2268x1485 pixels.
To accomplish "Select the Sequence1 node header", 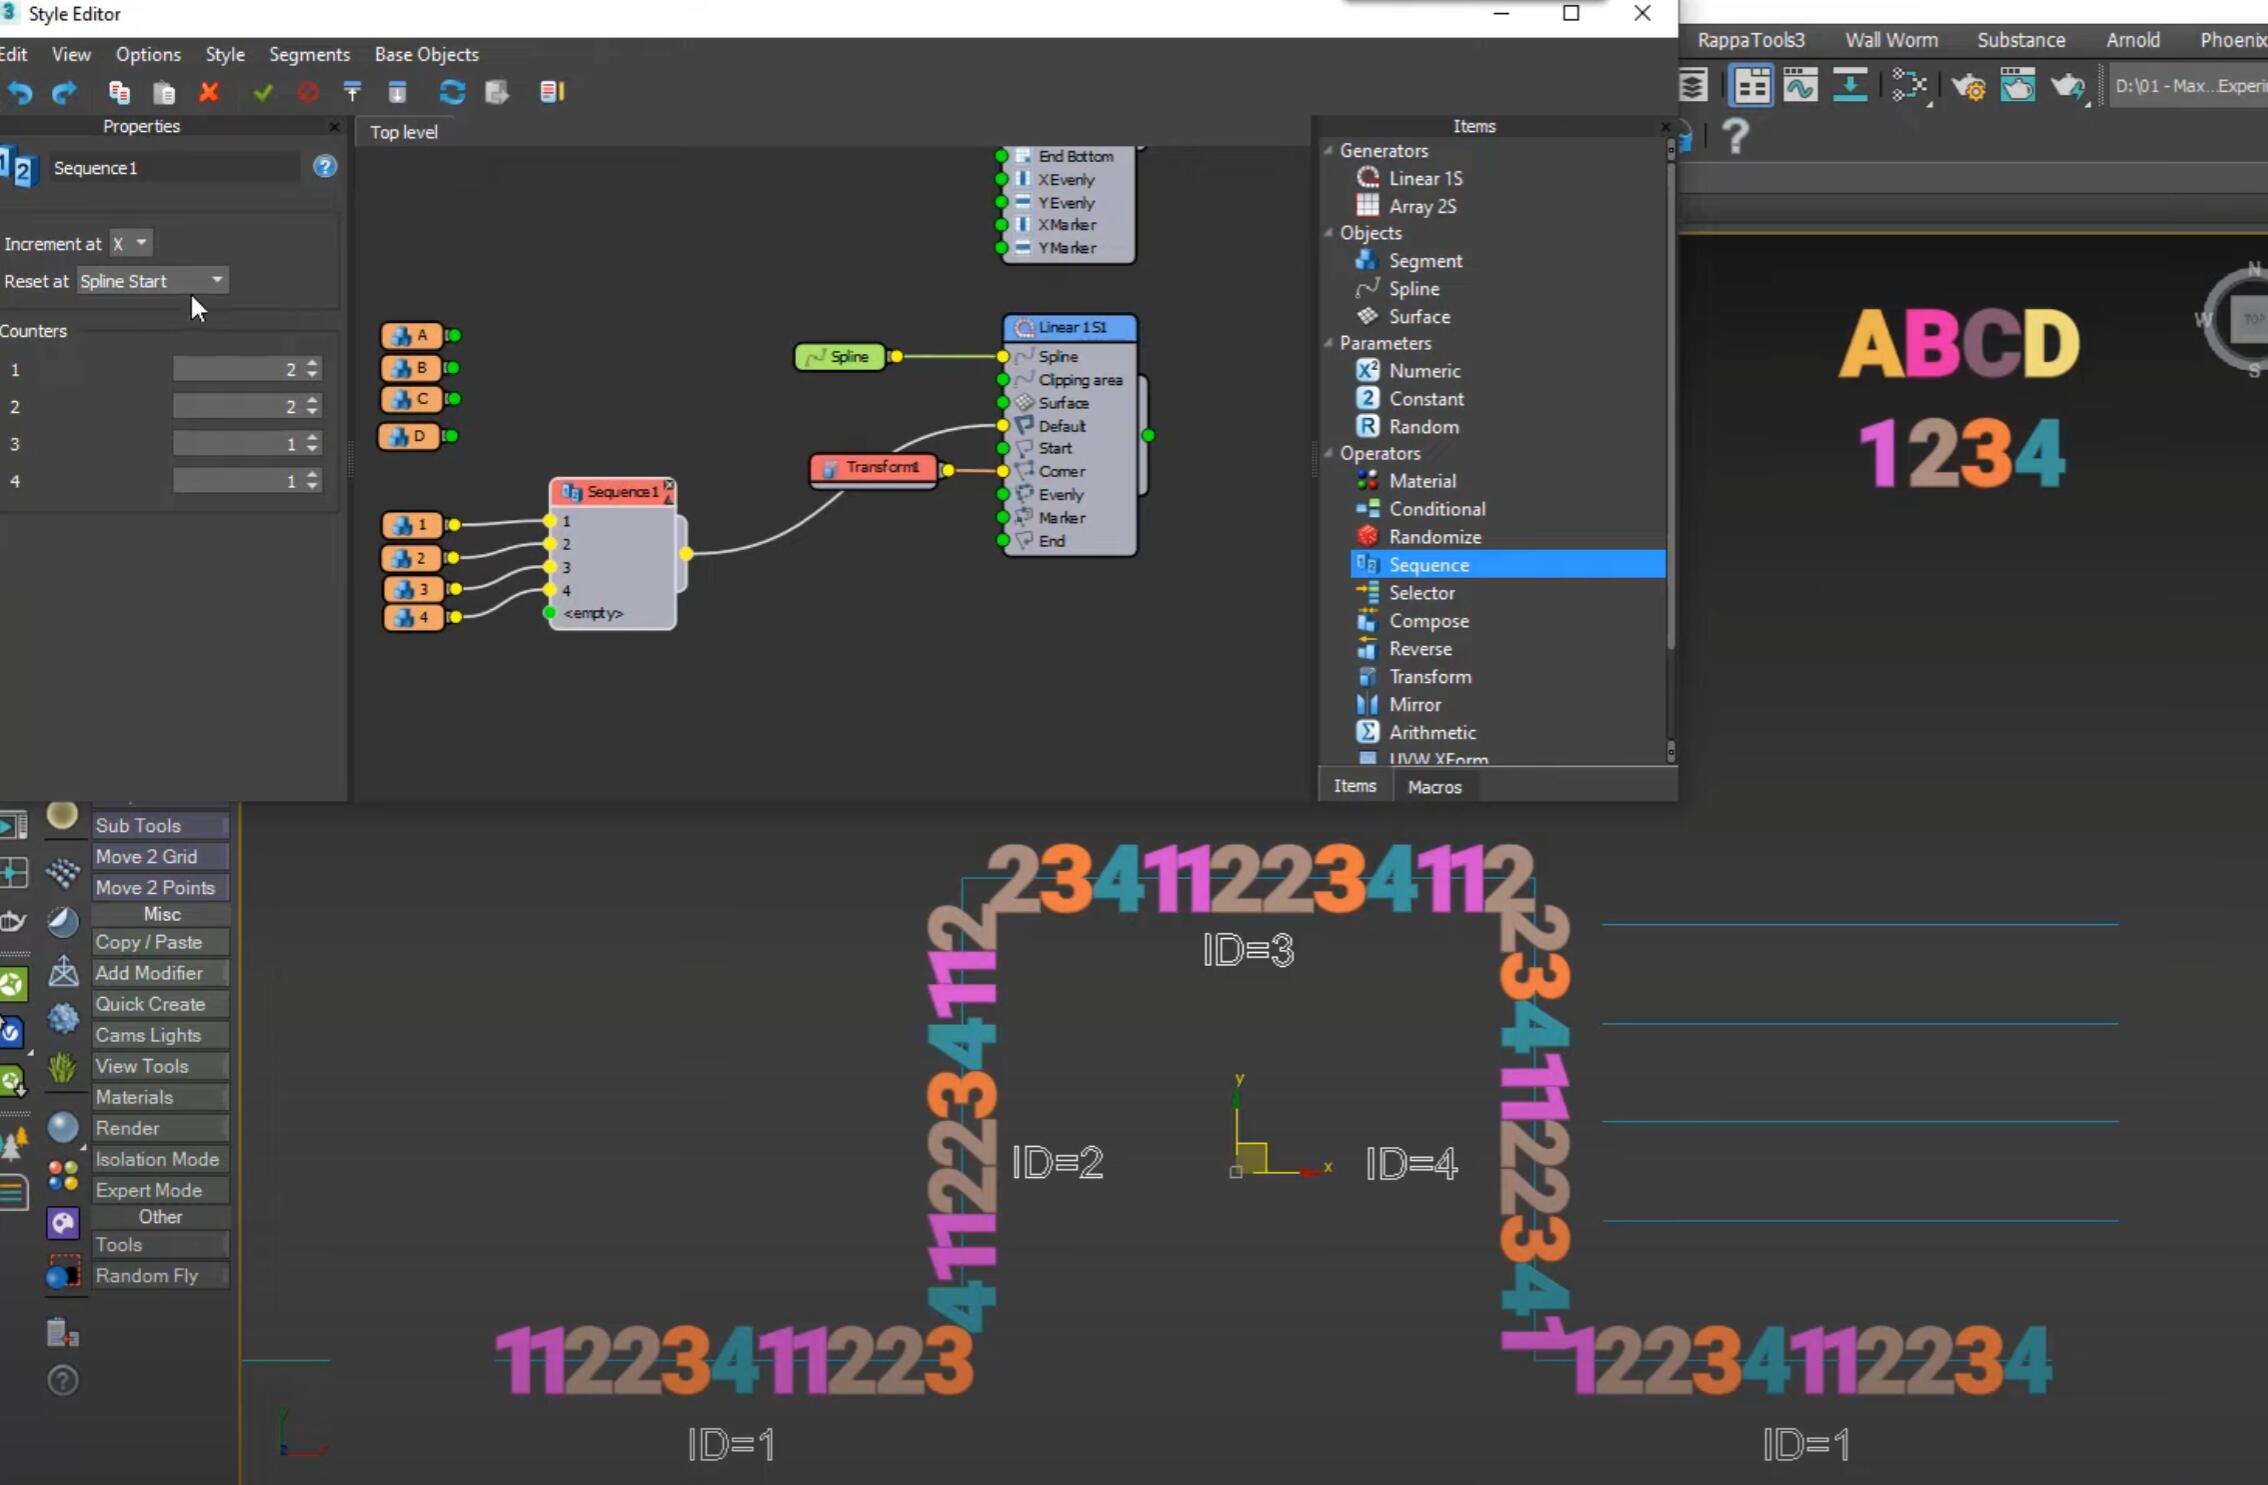I will pos(613,491).
